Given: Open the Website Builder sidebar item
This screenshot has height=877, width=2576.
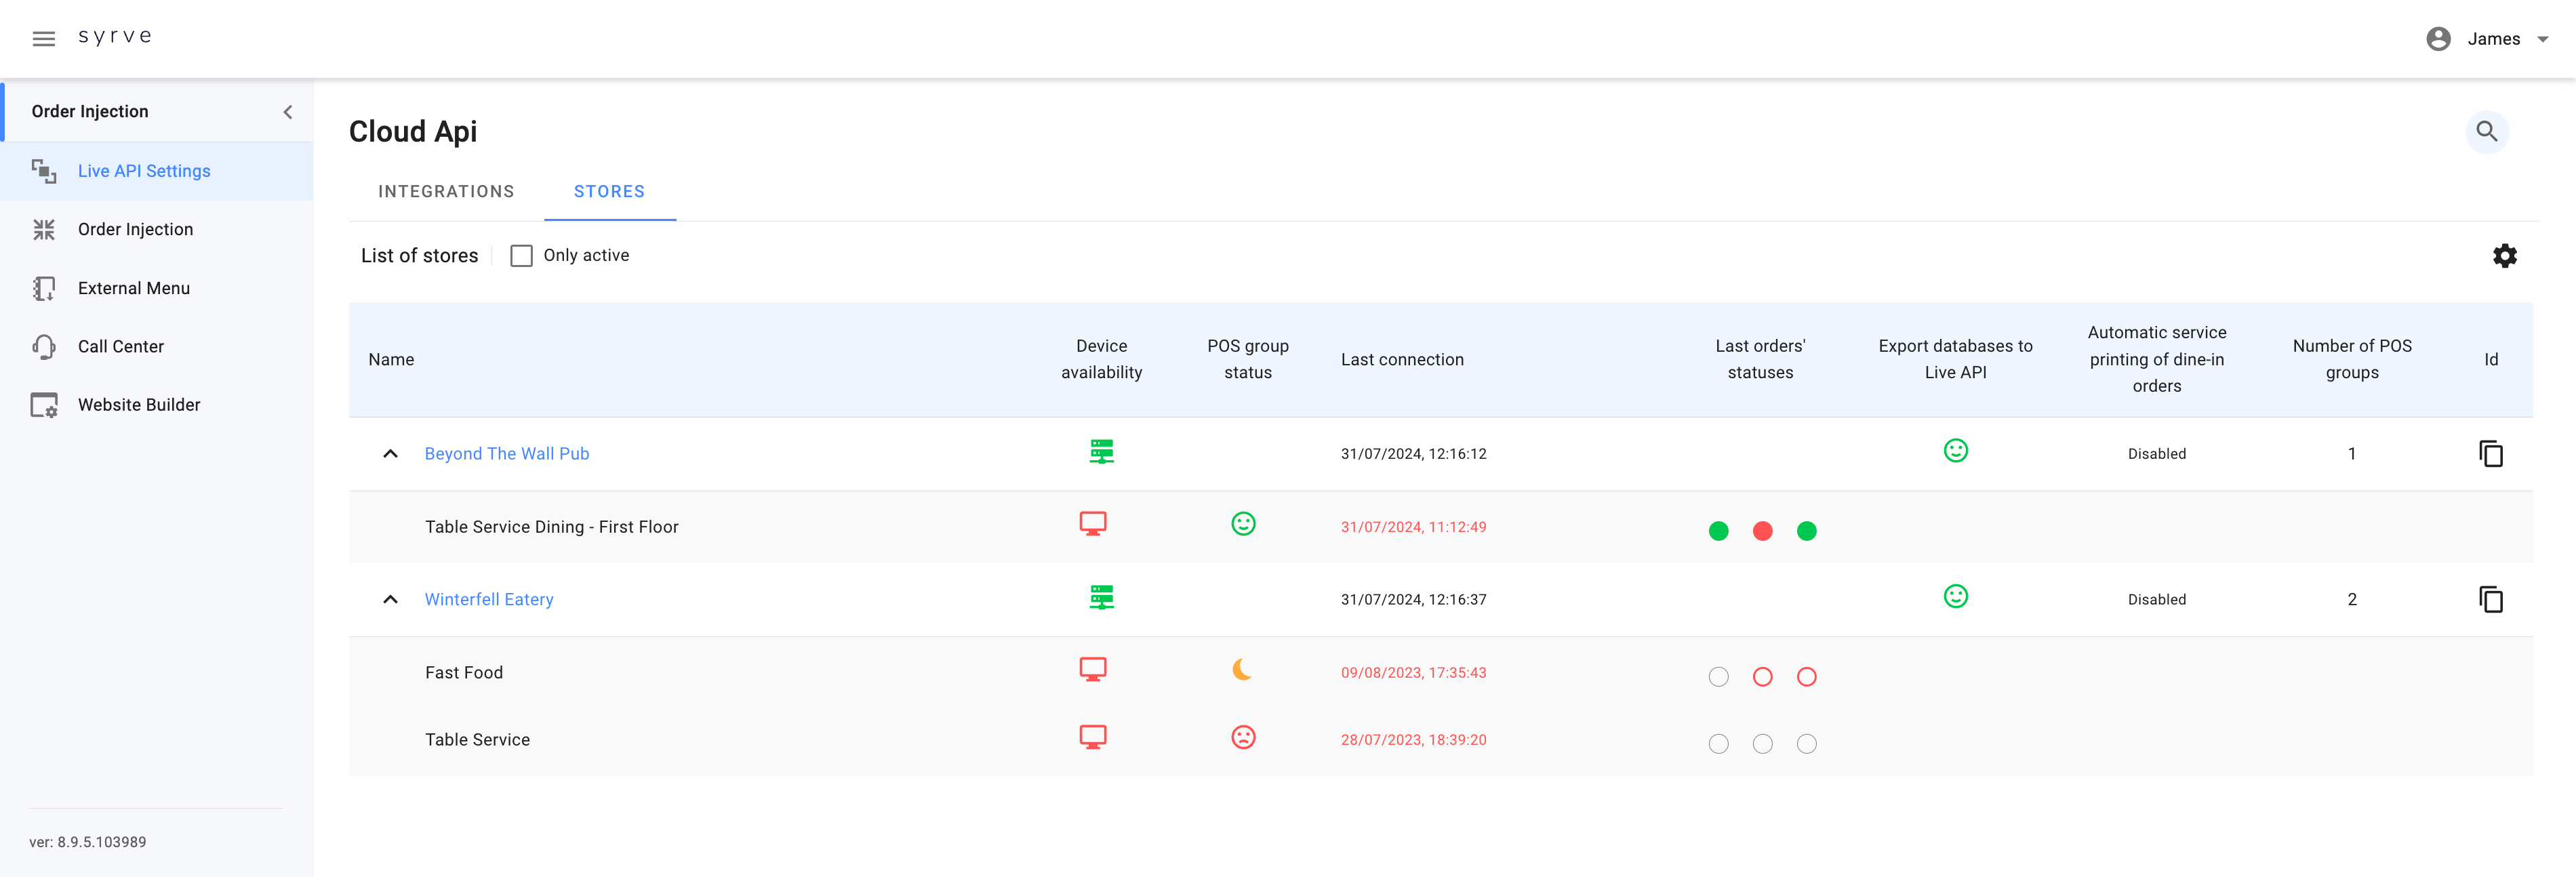Looking at the screenshot, I should [x=139, y=405].
